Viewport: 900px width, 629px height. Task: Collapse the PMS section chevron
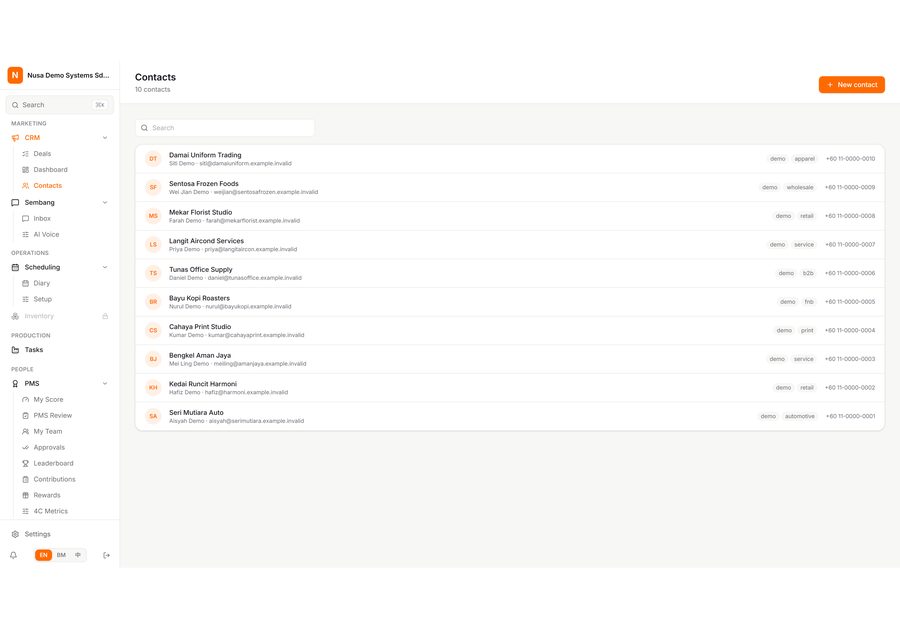[x=105, y=384]
